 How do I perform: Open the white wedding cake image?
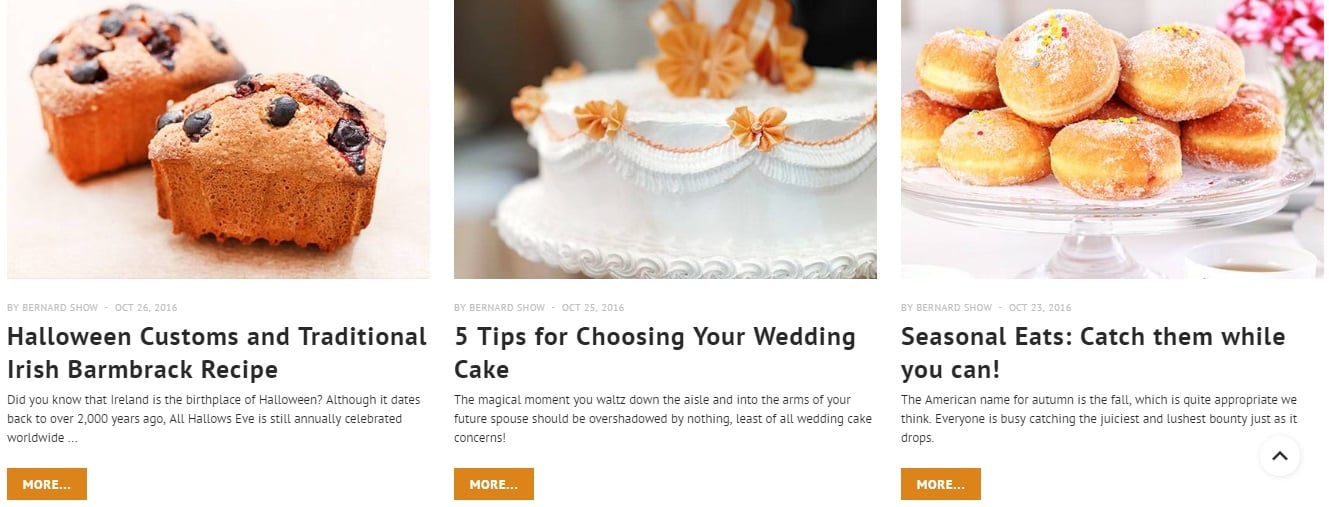click(x=665, y=139)
